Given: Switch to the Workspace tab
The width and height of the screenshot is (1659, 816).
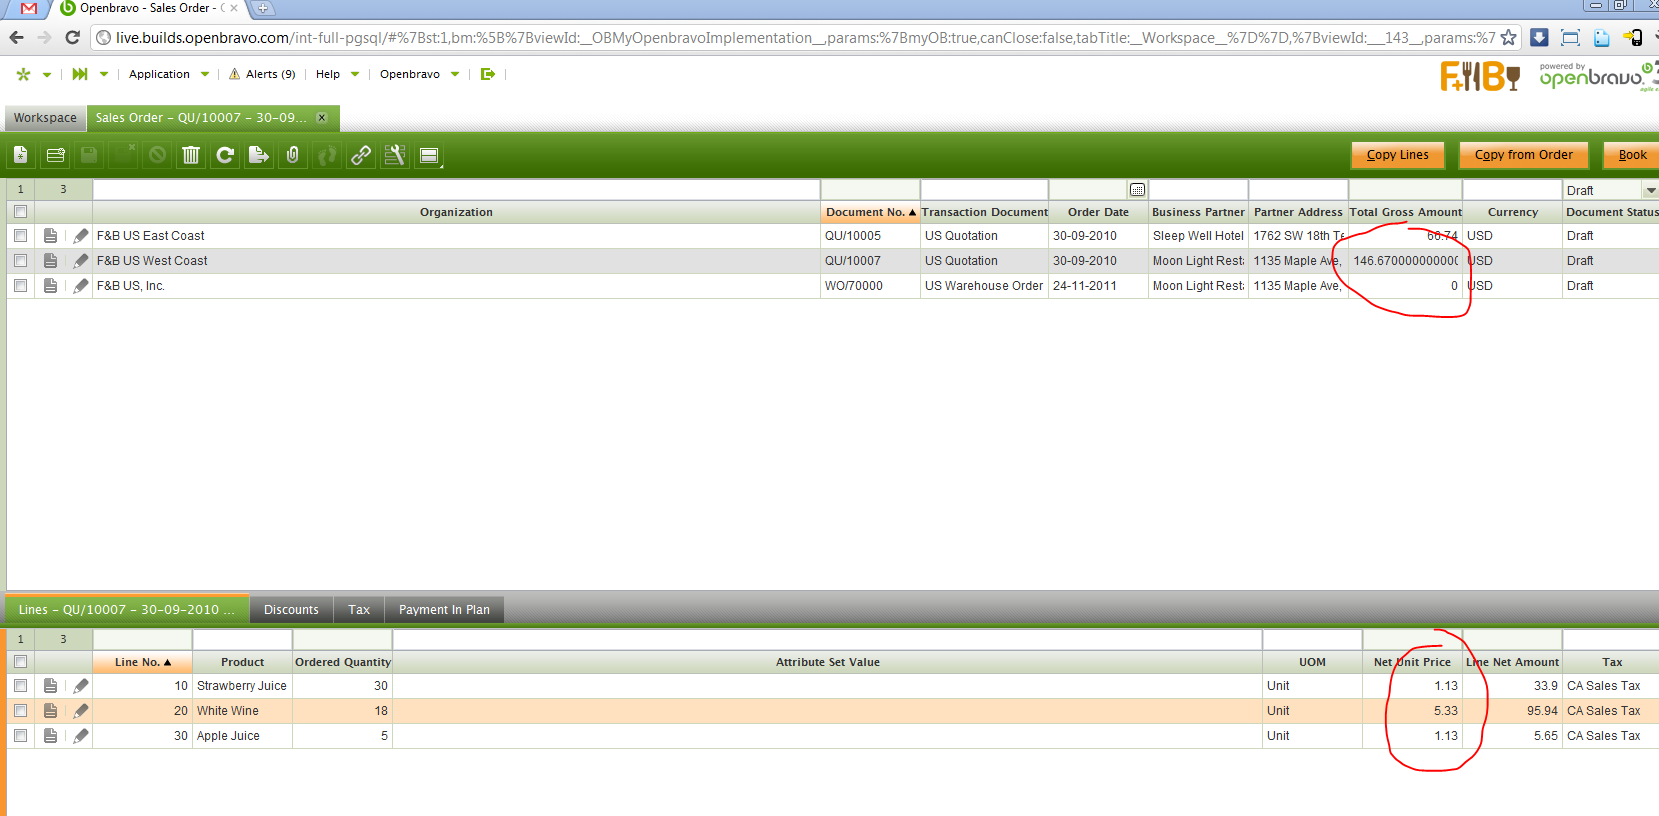Looking at the screenshot, I should [x=45, y=118].
